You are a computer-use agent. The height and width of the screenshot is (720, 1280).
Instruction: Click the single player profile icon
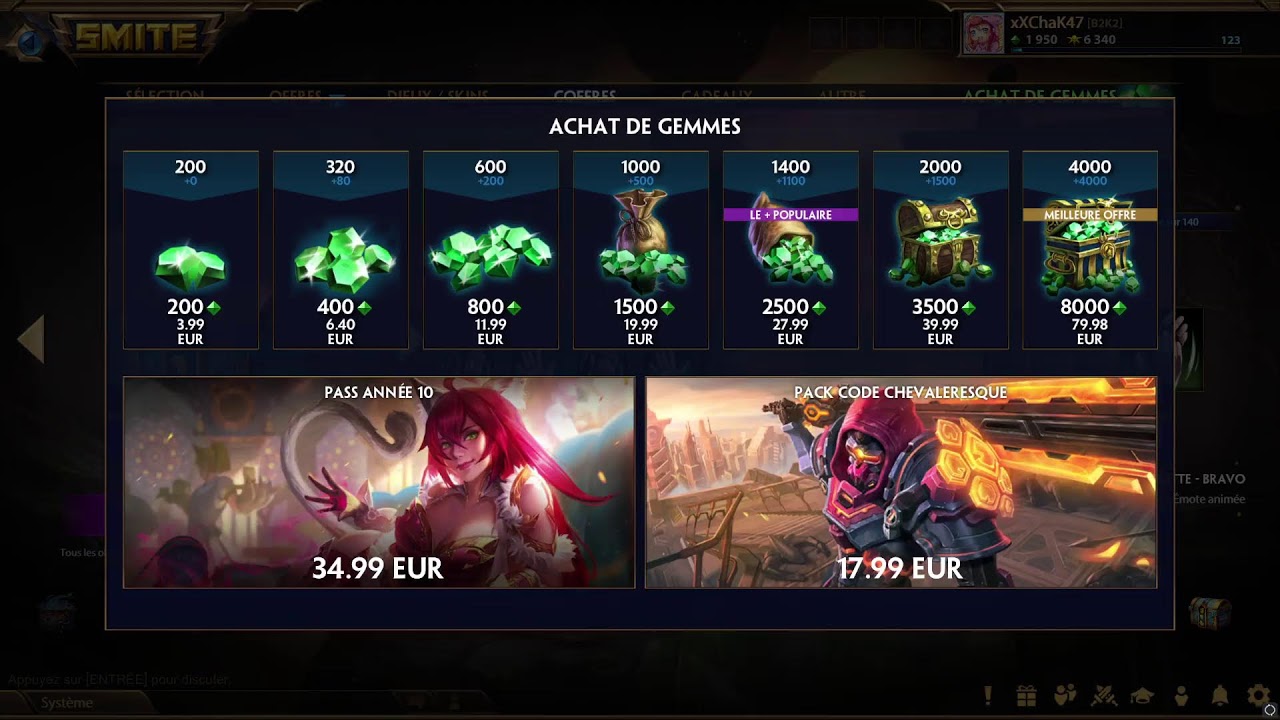[x=1181, y=695]
